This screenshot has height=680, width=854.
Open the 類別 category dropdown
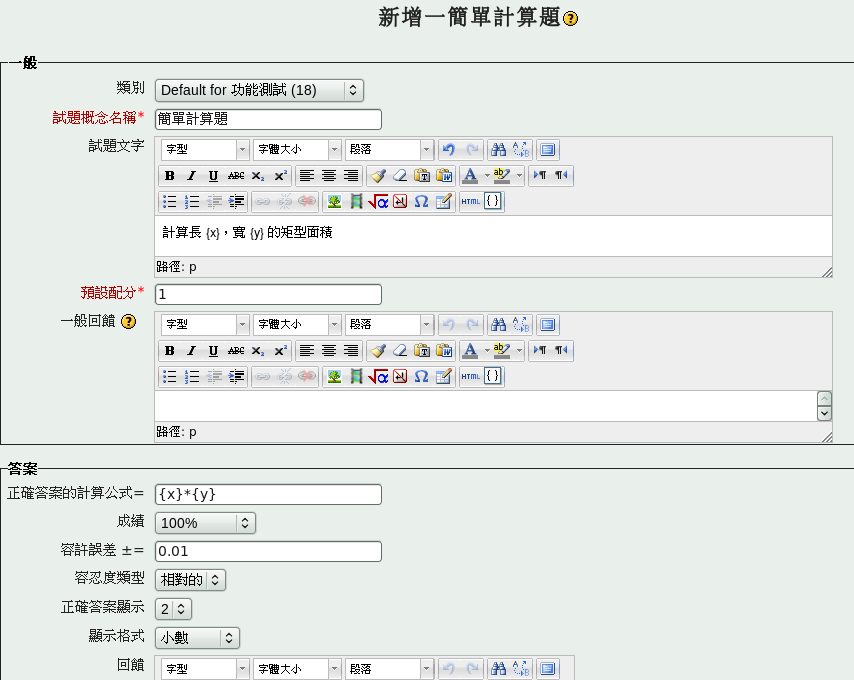[259, 90]
